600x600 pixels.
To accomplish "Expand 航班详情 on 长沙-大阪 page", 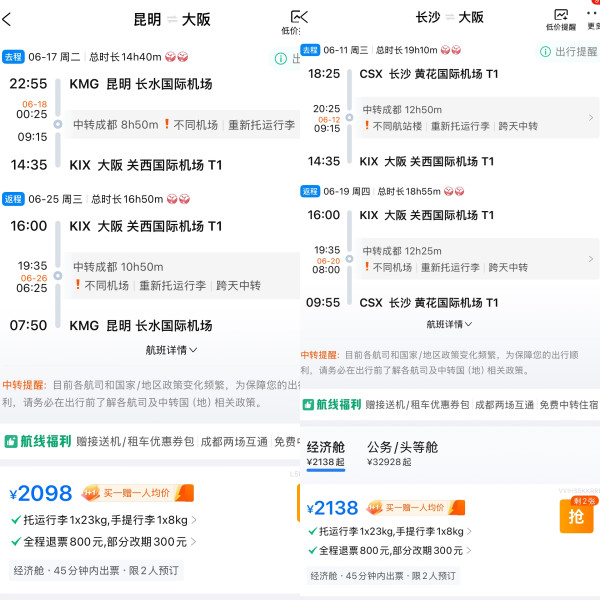I will pos(449,324).
